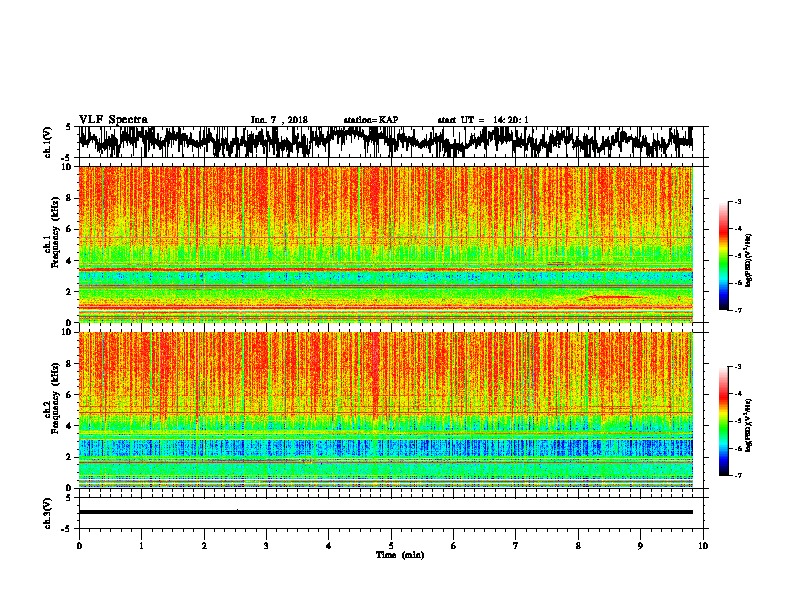Click the time axis tick label "2"
Viewport: 792px width, 612px height.
[204, 546]
